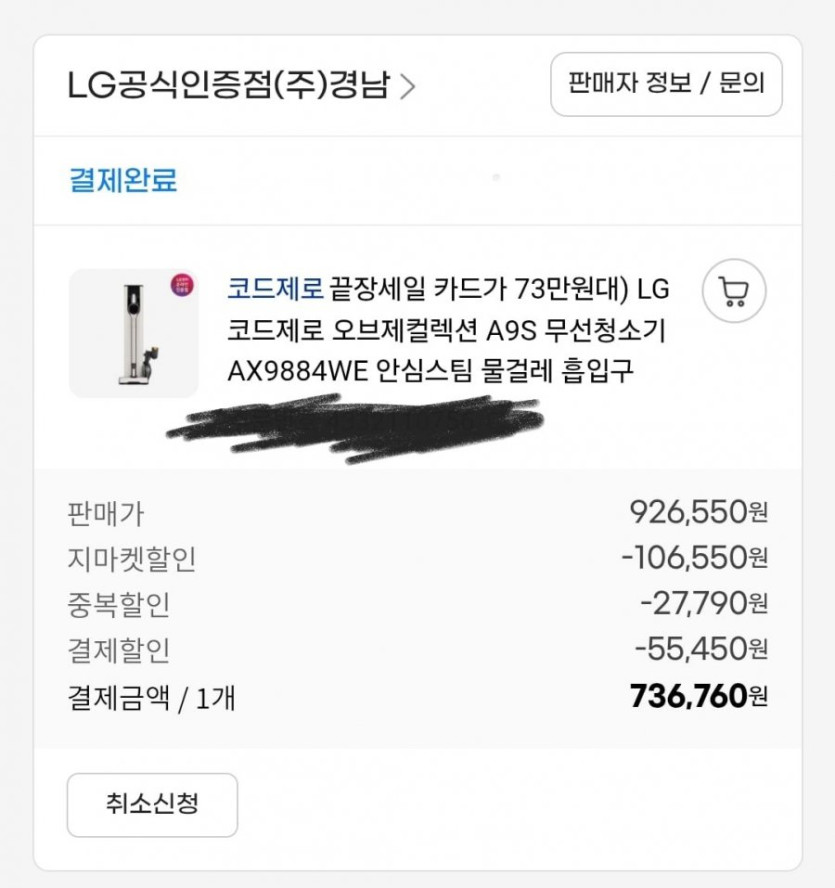Click the -27,790원 discount amount
Screen dimensions: 835x888
(x=704, y=604)
